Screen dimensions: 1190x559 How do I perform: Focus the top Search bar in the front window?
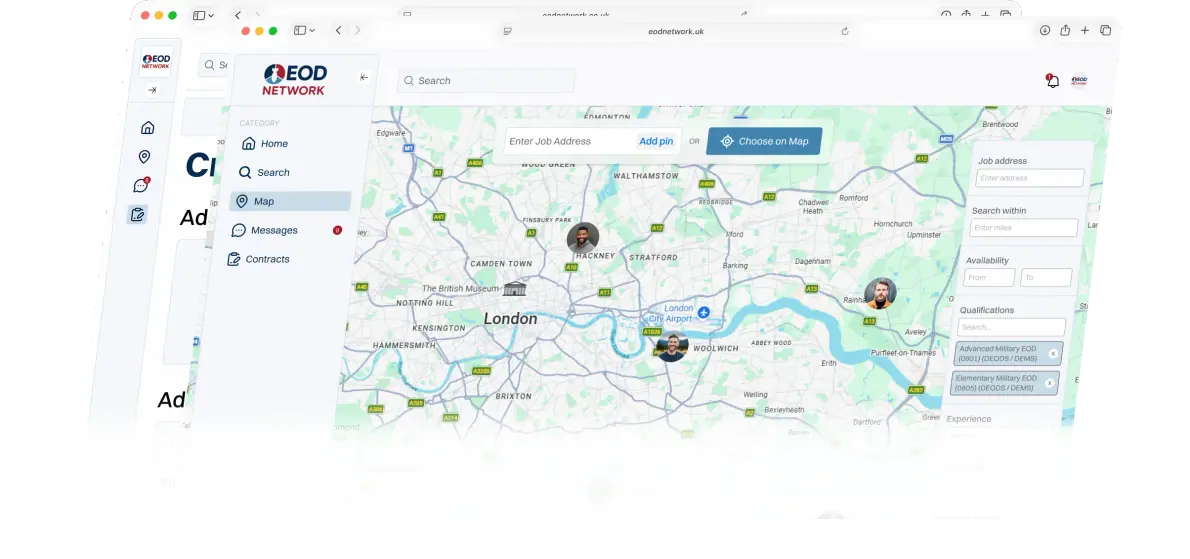tap(486, 80)
